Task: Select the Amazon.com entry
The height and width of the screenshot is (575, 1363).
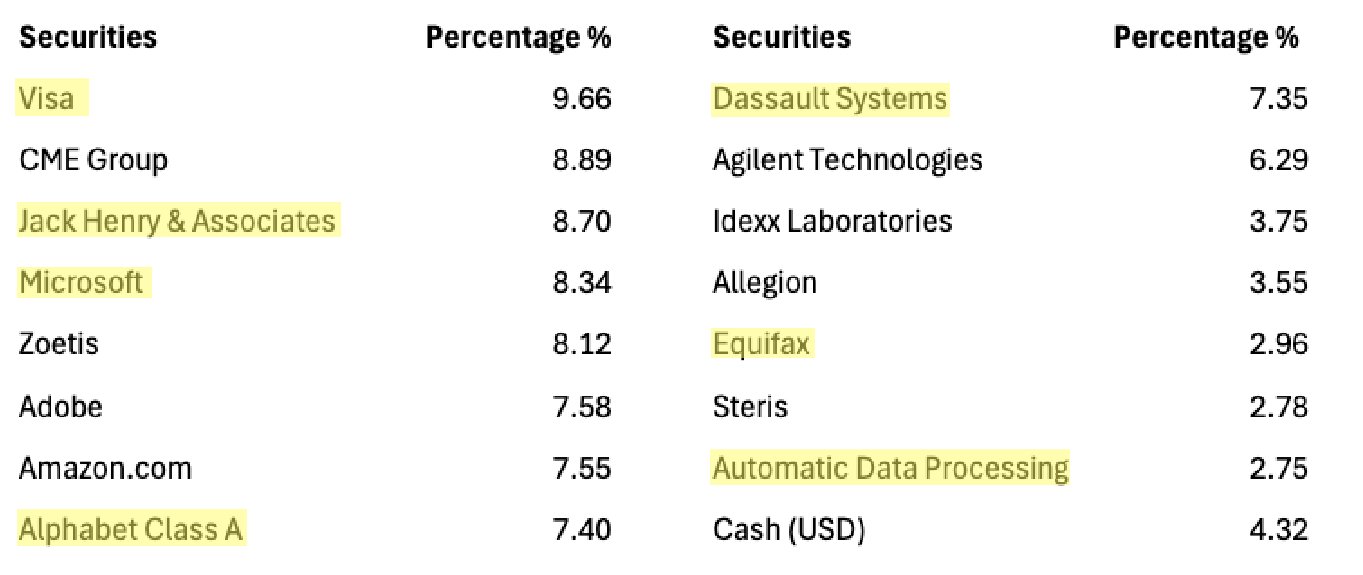Action: click(x=105, y=468)
